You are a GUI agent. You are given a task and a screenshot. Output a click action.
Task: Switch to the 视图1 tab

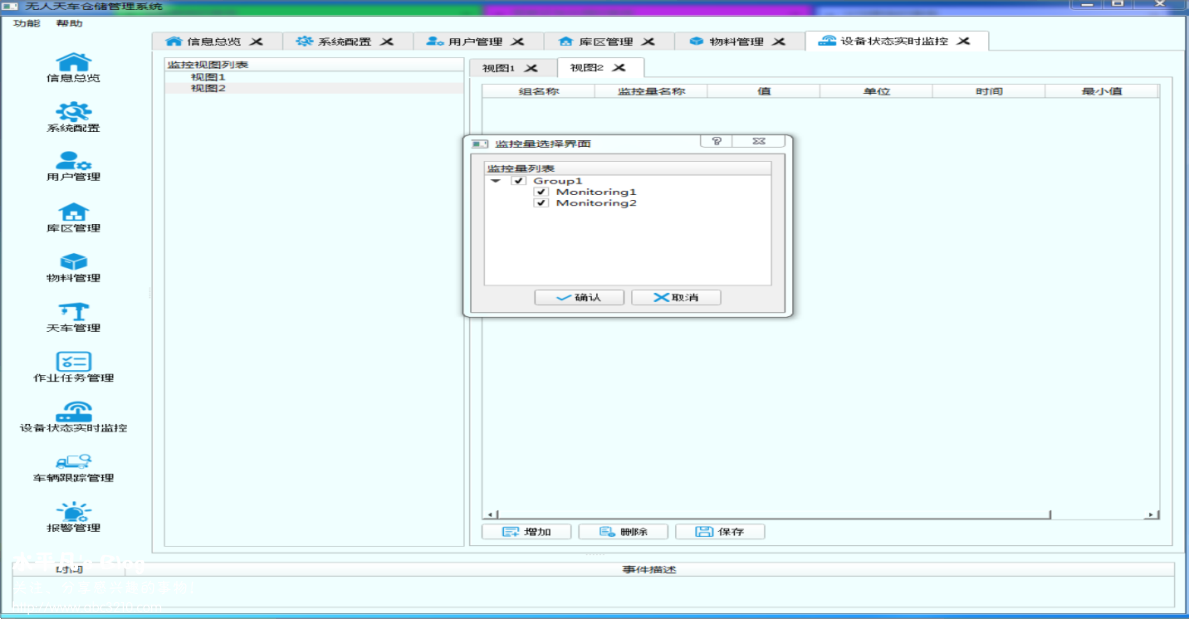(x=499, y=68)
